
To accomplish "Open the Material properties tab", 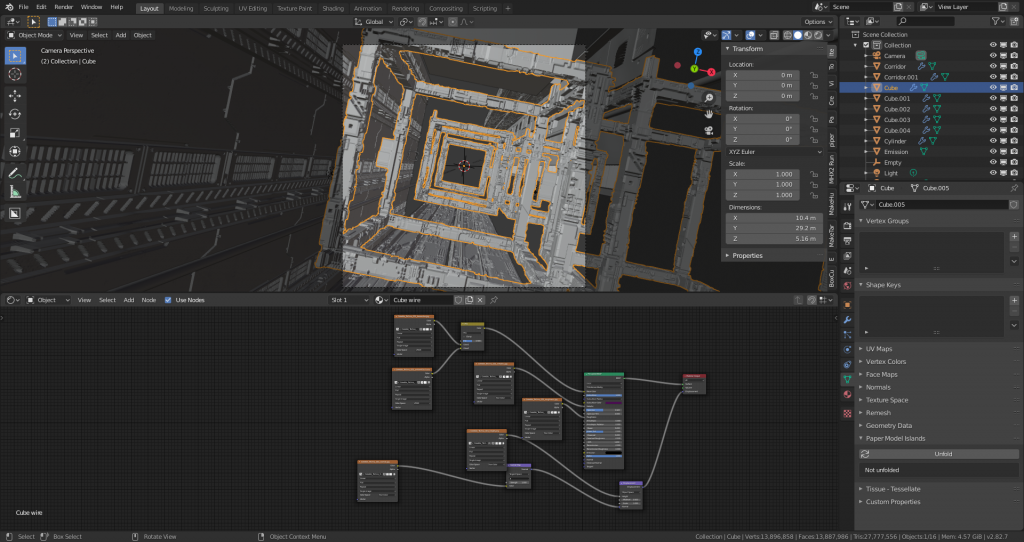I will (847, 394).
